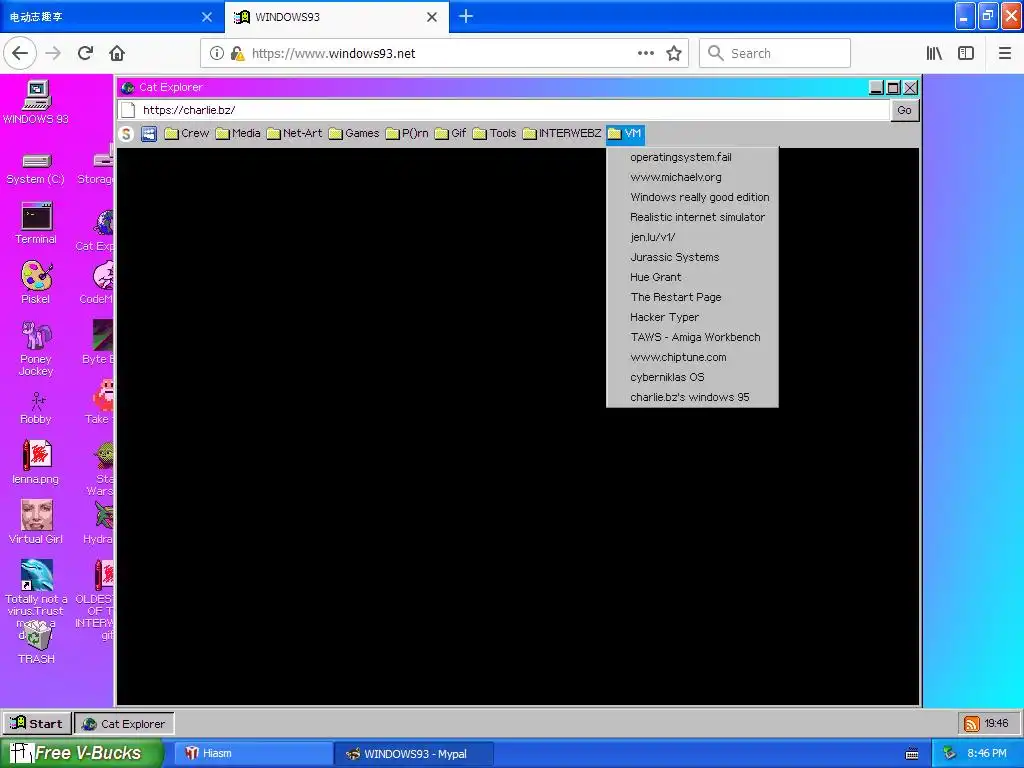Launch Virtual Girl desktop icon
1024x768 pixels.
pos(36,522)
